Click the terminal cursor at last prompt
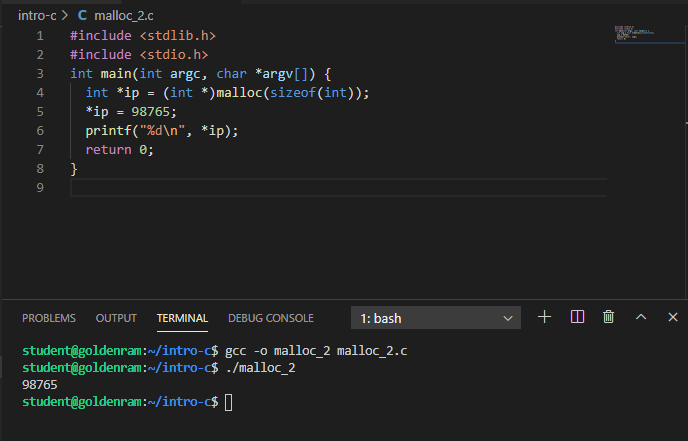688x441 pixels. pos(229,402)
